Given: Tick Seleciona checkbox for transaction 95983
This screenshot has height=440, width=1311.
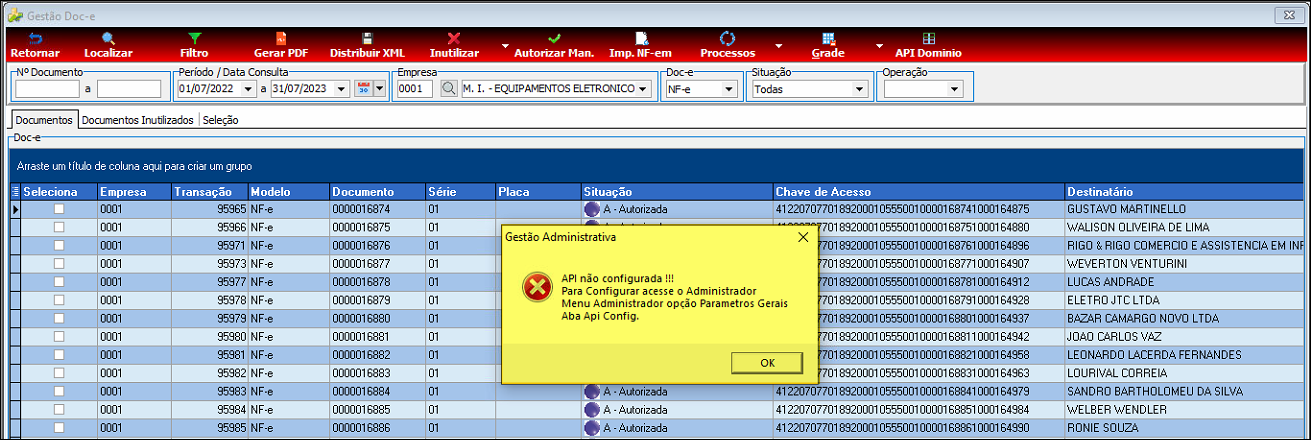Looking at the screenshot, I should click(x=58, y=390).
